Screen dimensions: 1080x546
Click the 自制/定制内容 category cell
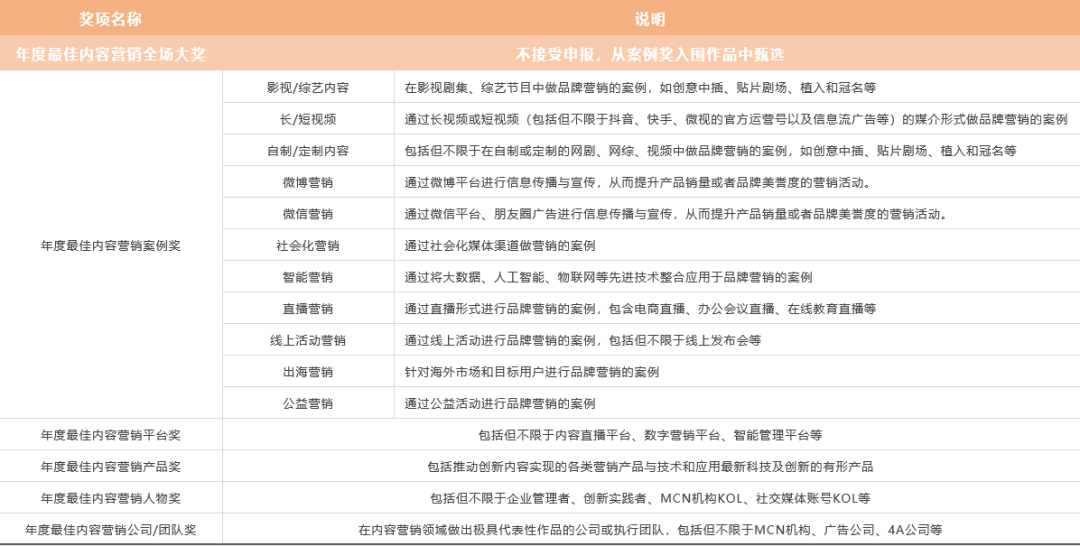tap(308, 151)
